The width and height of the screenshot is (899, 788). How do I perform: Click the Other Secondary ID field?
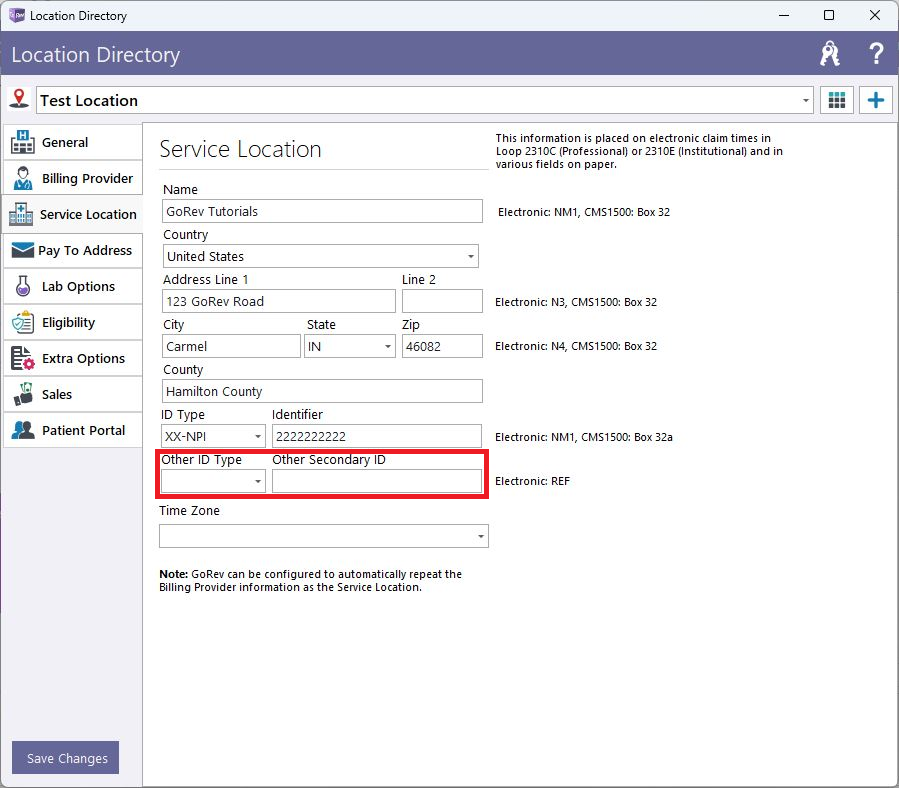[377, 481]
